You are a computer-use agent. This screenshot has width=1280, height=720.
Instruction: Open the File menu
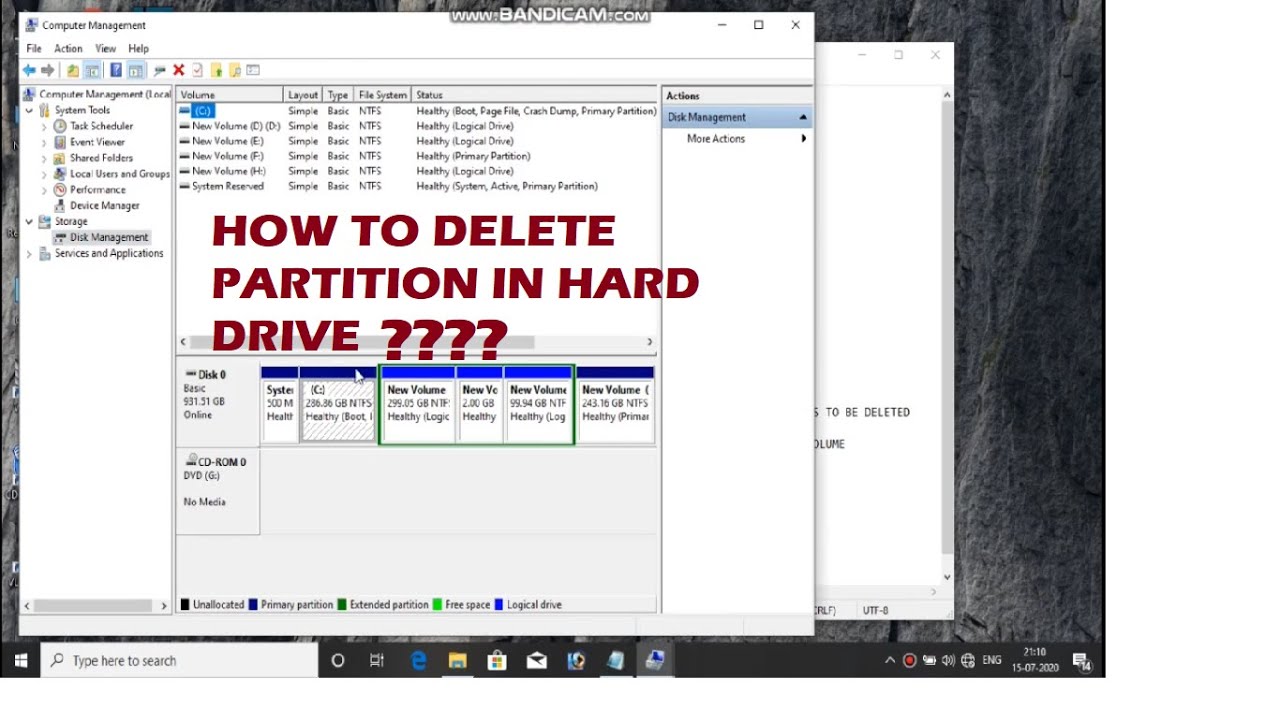(x=34, y=48)
